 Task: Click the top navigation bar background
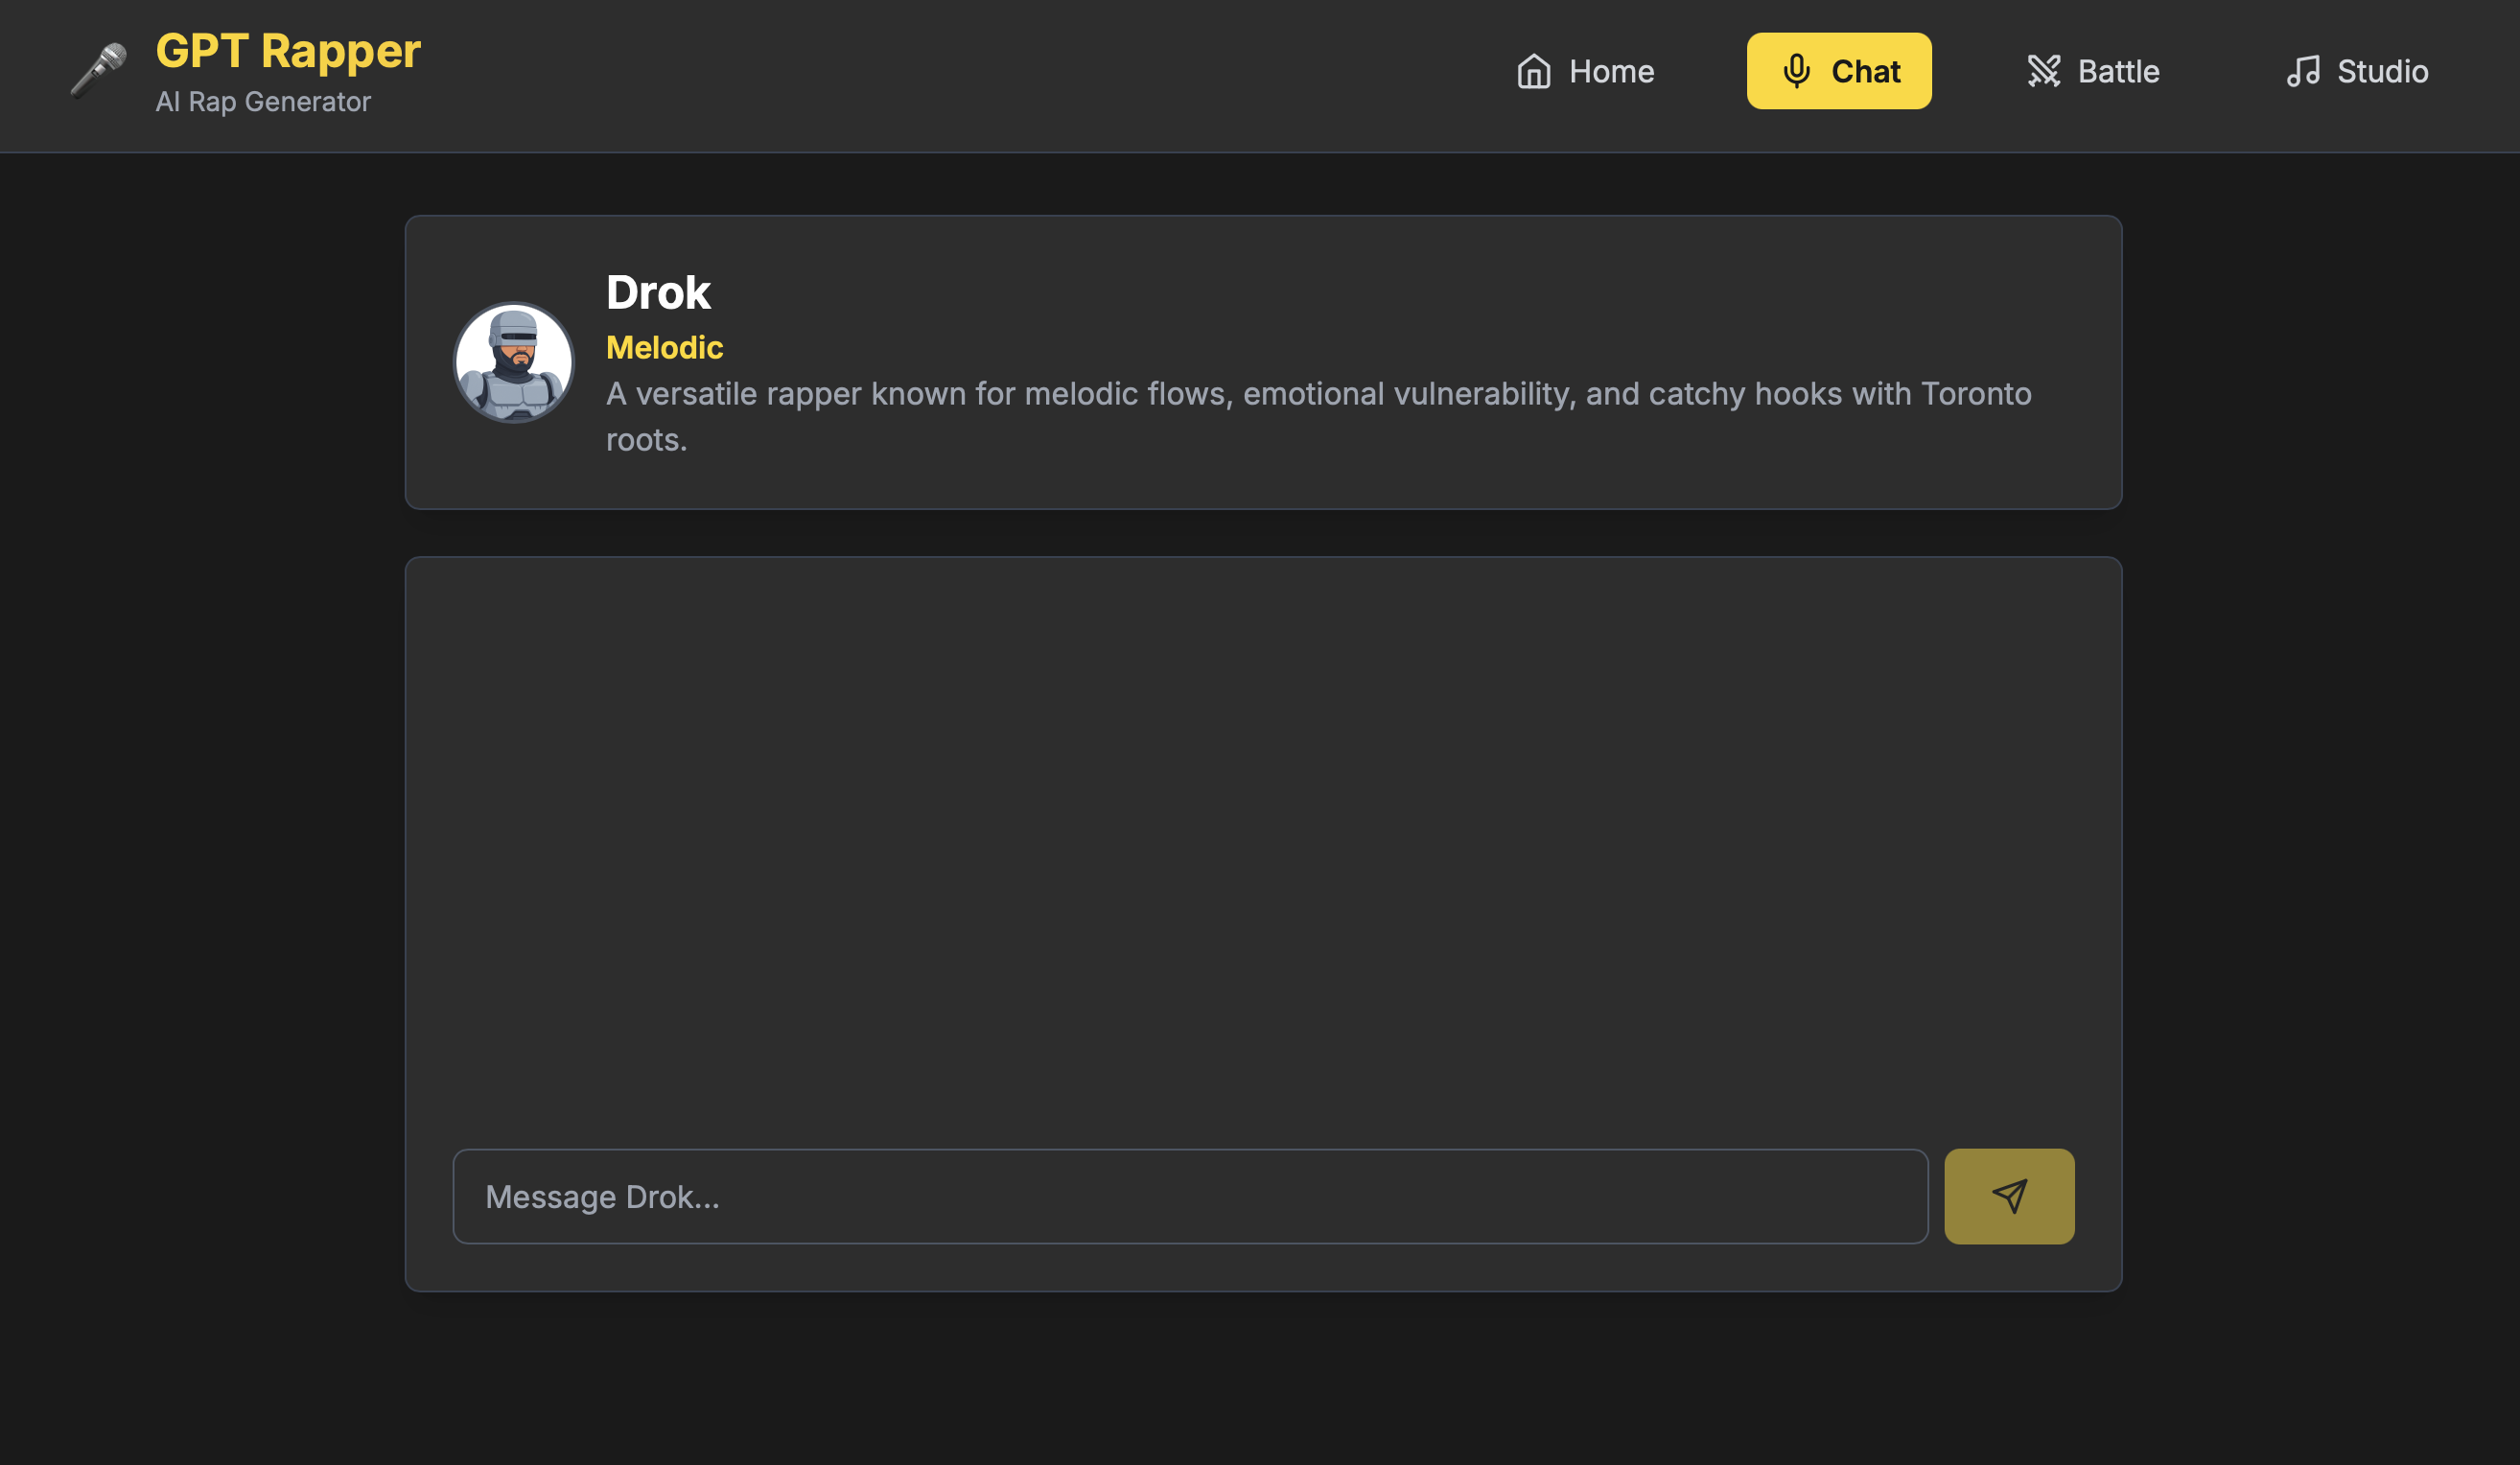point(950,75)
